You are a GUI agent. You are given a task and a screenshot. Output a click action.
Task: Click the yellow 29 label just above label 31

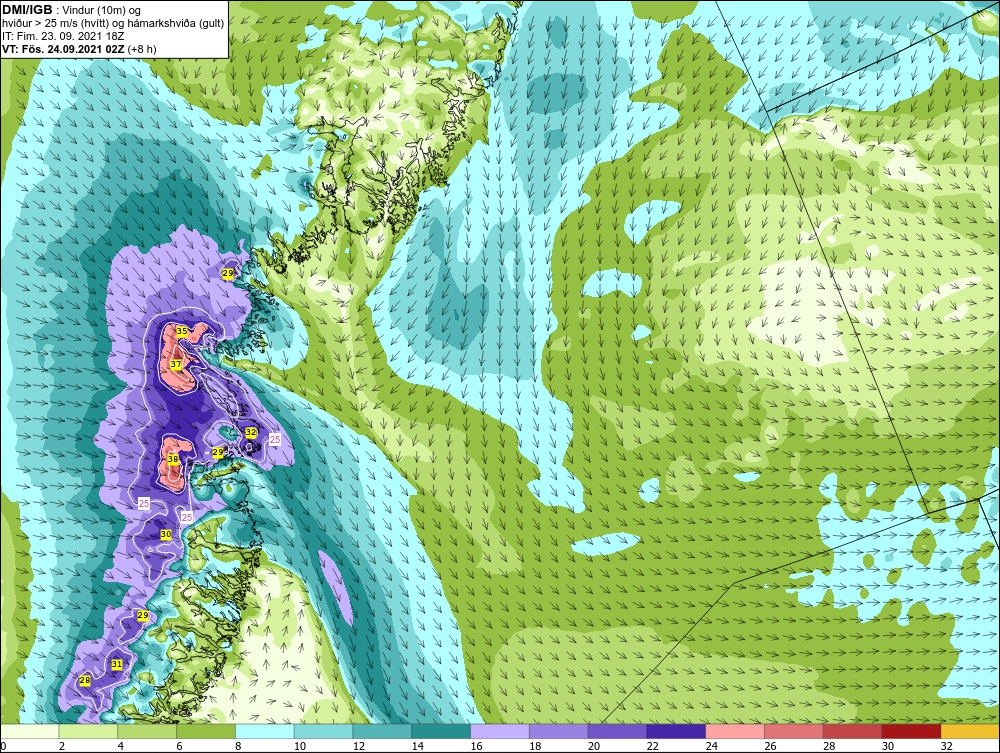(x=143, y=615)
